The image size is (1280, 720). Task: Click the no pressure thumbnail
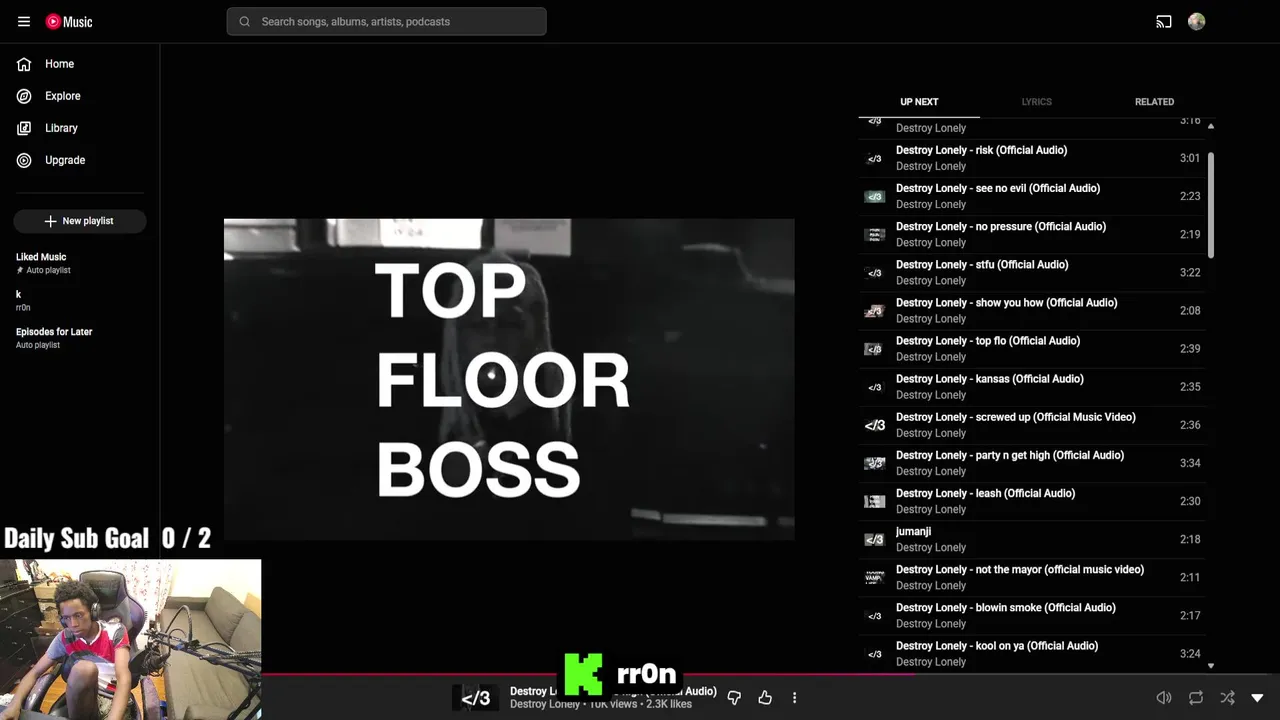click(874, 234)
